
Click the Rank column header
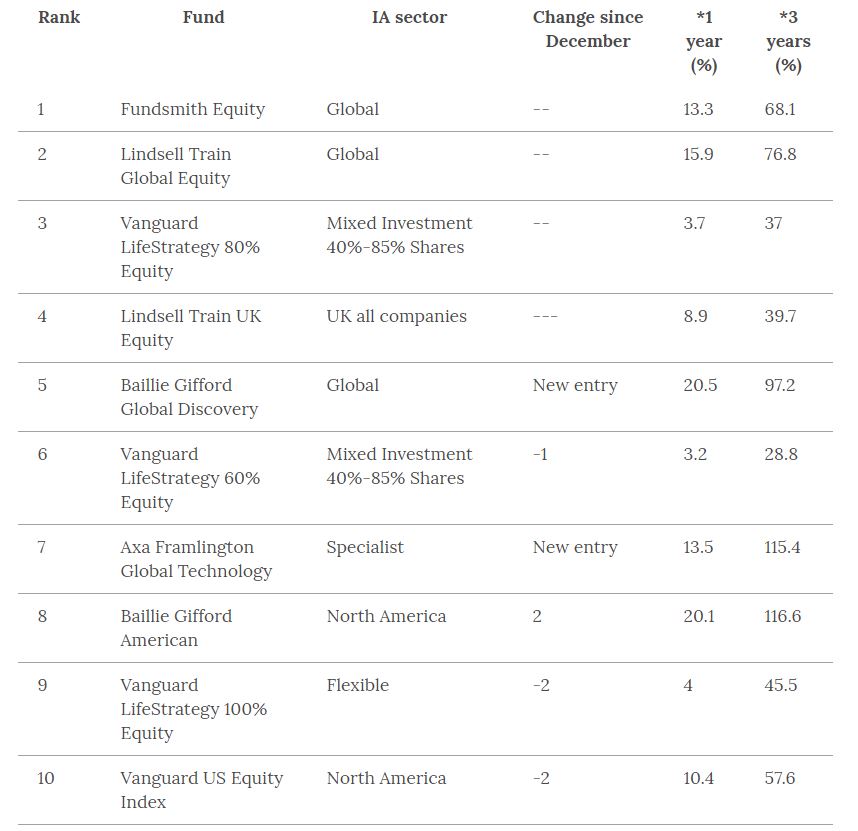[x=59, y=17]
